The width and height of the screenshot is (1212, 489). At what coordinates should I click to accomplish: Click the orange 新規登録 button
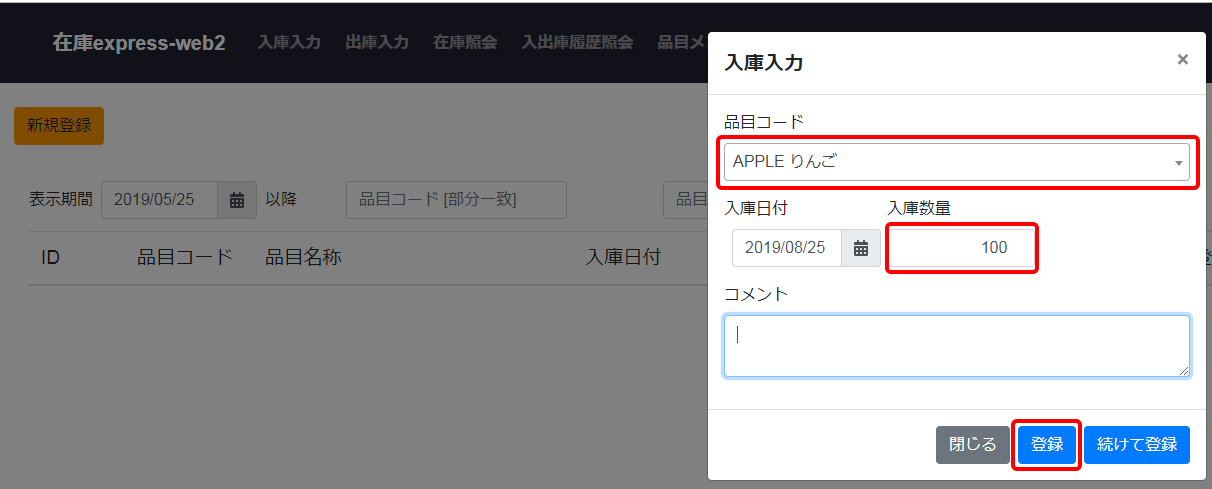point(59,126)
